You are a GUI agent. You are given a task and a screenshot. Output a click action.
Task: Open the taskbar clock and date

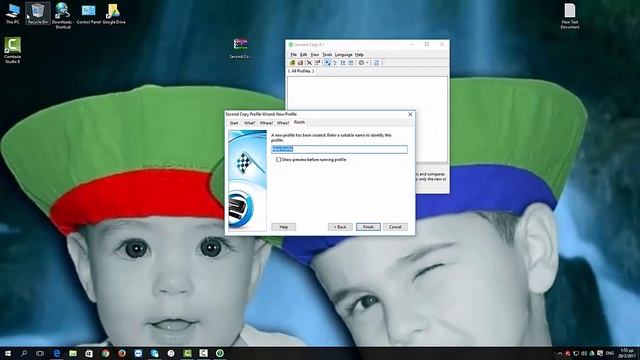click(627, 353)
